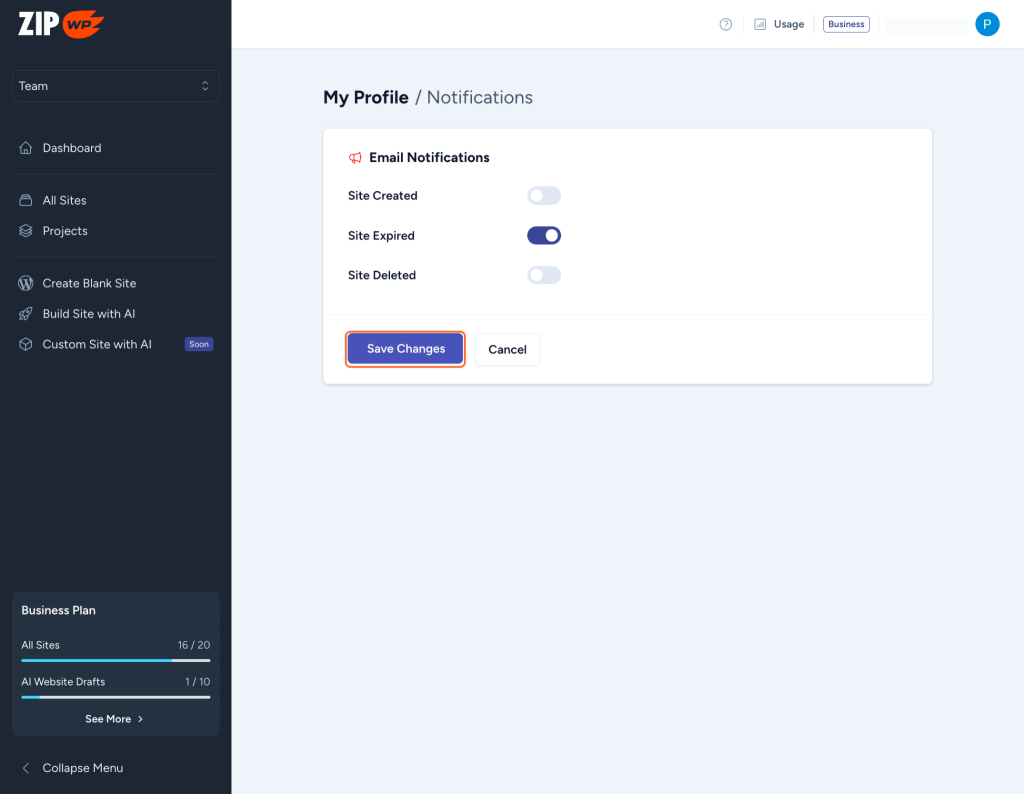Expand See More in Business Plan
The height and width of the screenshot is (794, 1024).
(114, 719)
